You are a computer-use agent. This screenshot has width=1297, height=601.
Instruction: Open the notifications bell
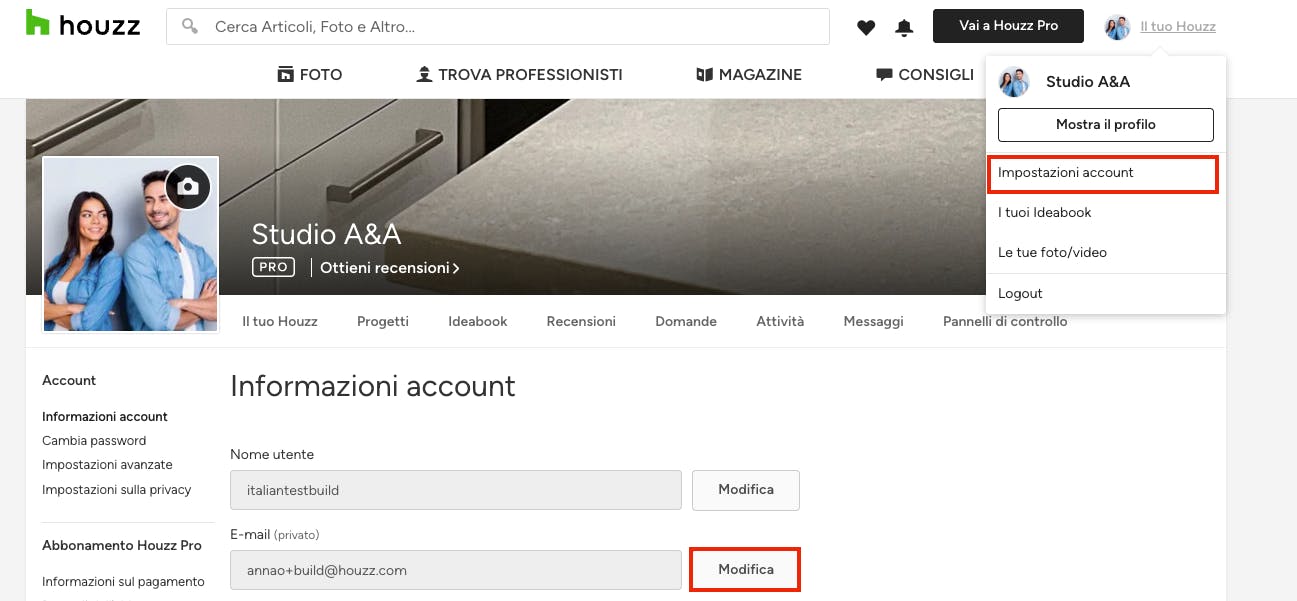tap(904, 27)
